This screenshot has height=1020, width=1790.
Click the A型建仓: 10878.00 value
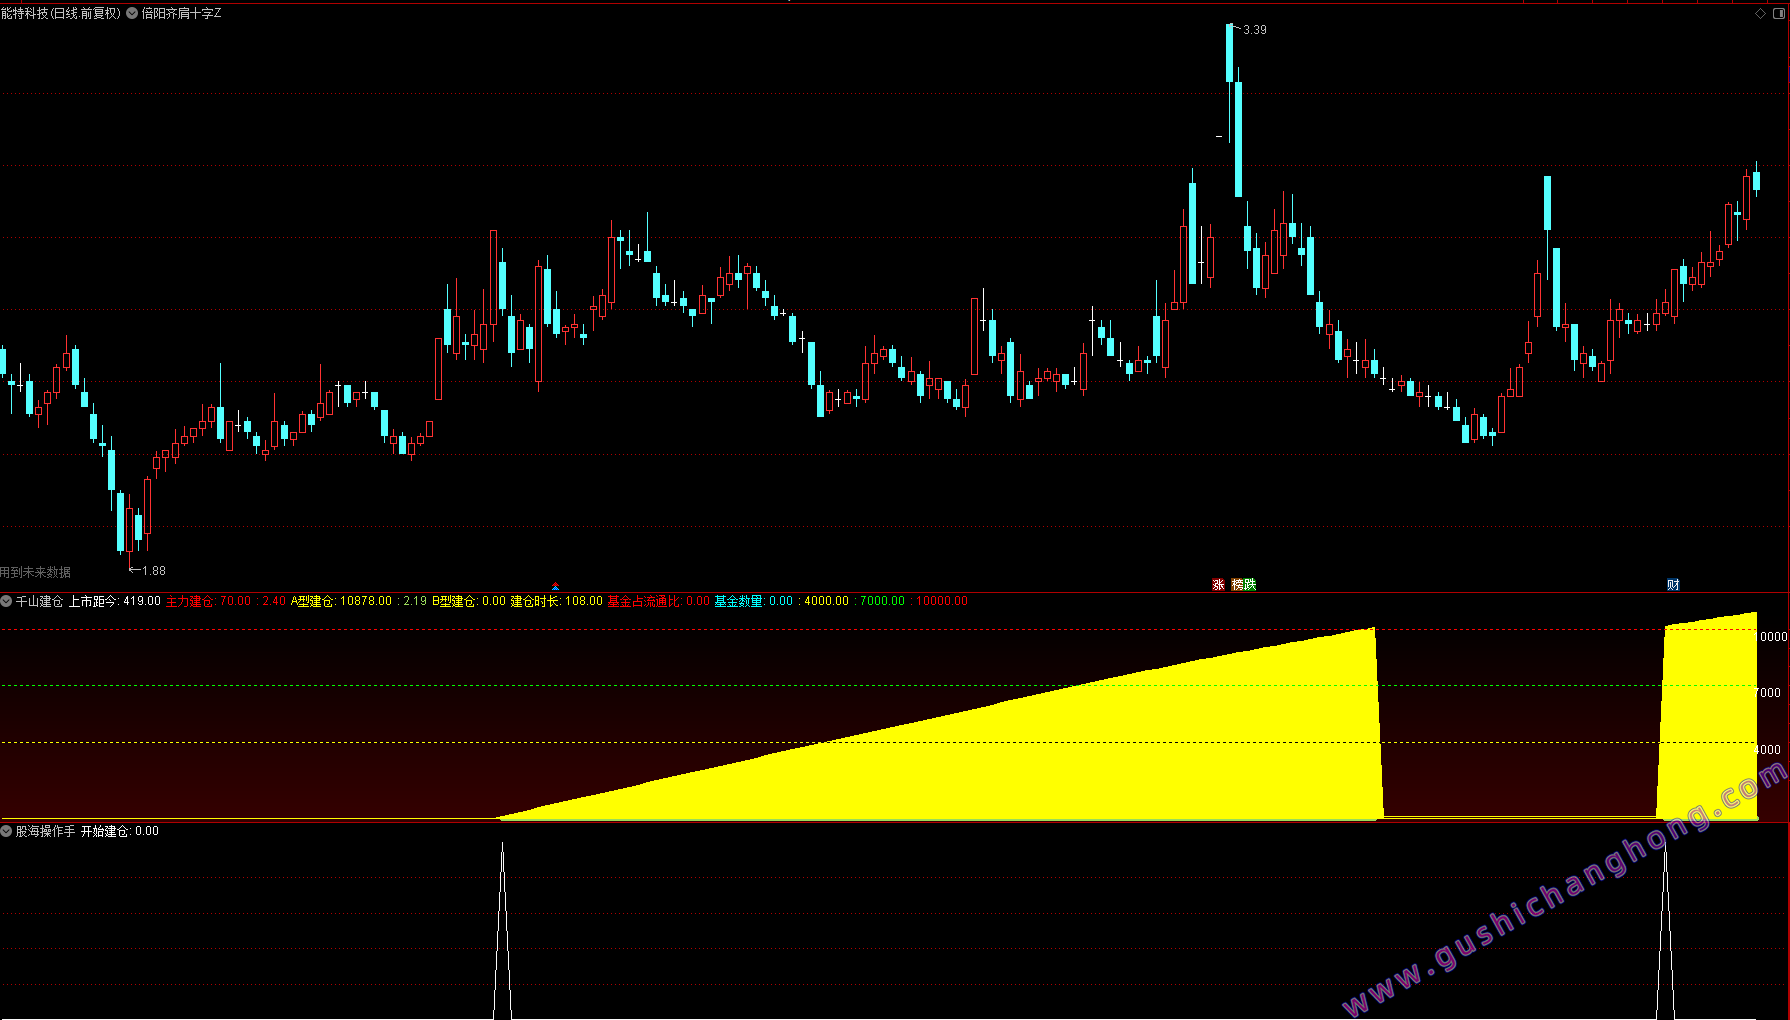(x=341, y=601)
